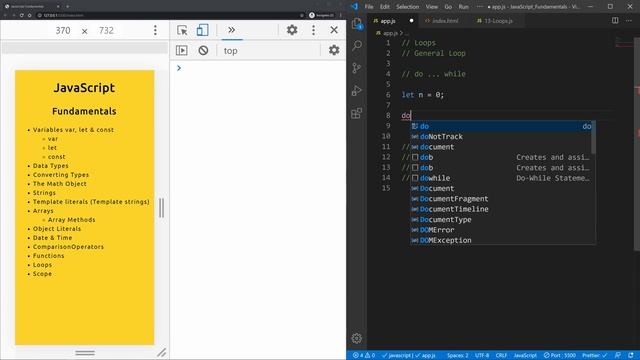Viewport: 640px width, 360px height.
Task: Open the VS Code Search view
Action: [x=357, y=45]
